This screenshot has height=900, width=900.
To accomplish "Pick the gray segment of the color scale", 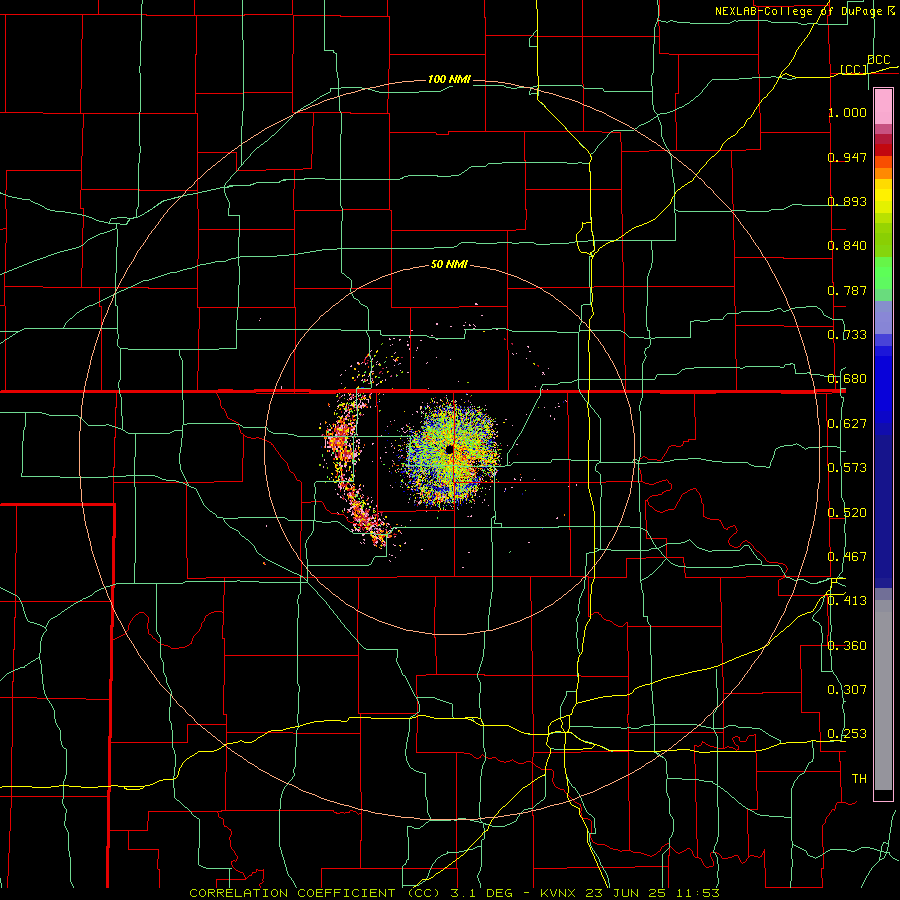I will coord(883,695).
